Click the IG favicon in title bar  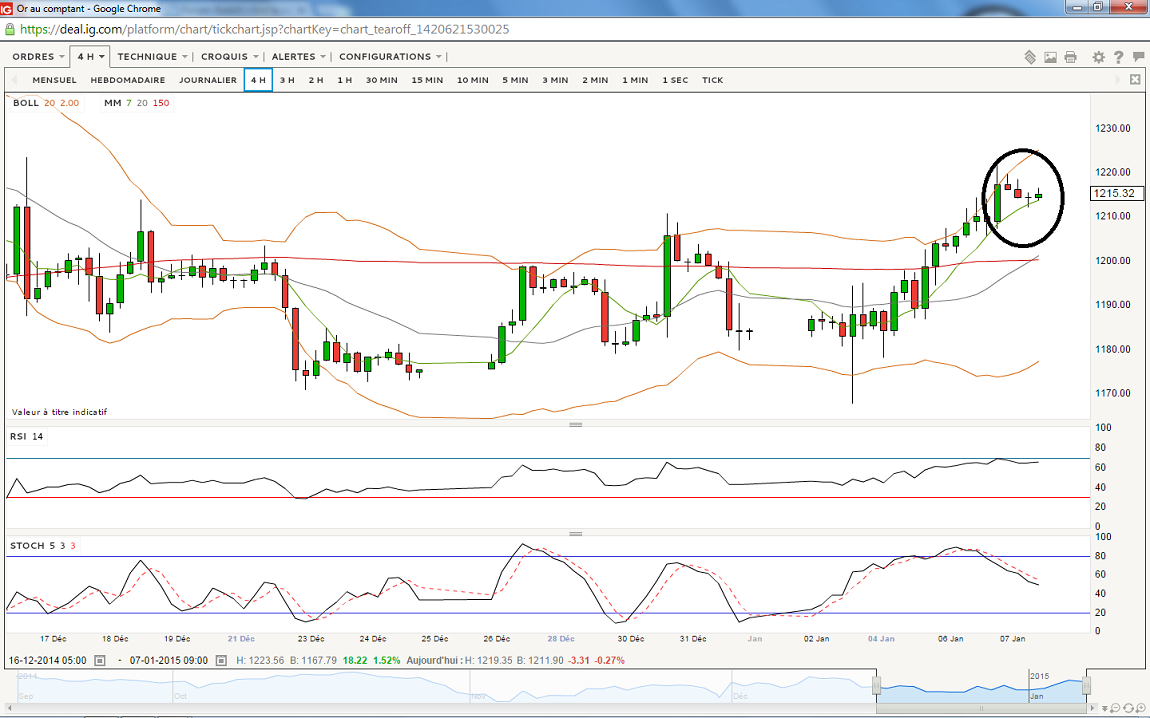pyautogui.click(x=7, y=9)
